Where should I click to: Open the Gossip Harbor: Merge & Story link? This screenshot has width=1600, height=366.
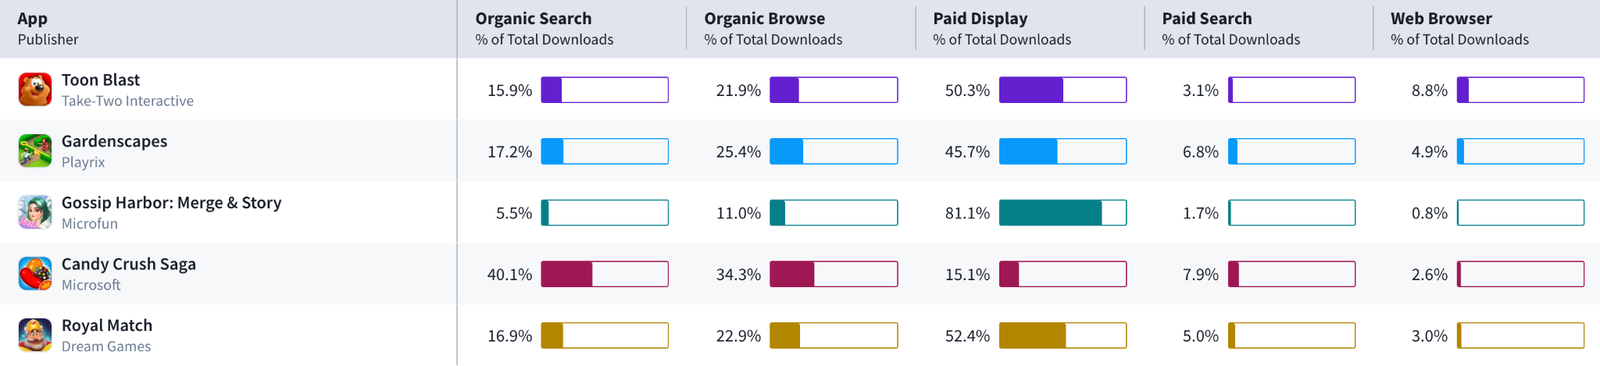click(x=171, y=202)
